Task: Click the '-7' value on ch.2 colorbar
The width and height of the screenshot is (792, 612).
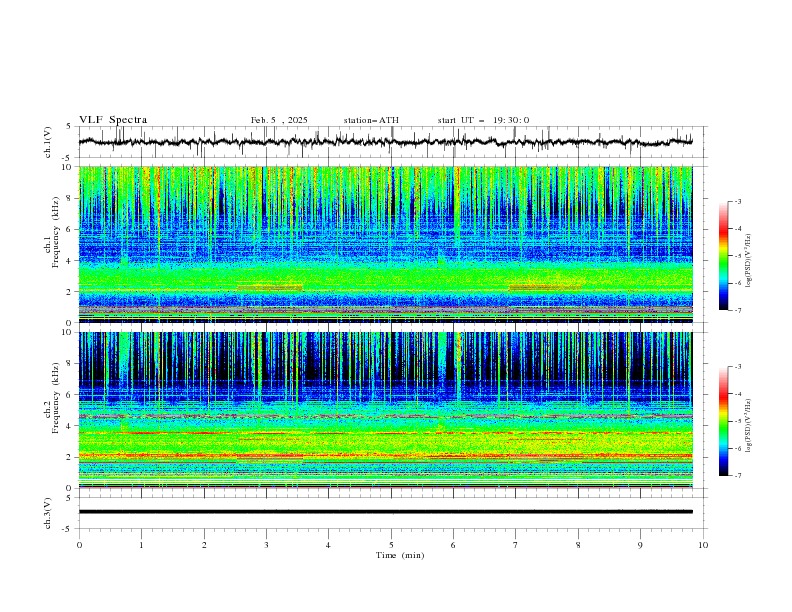Action: pyautogui.click(x=737, y=476)
